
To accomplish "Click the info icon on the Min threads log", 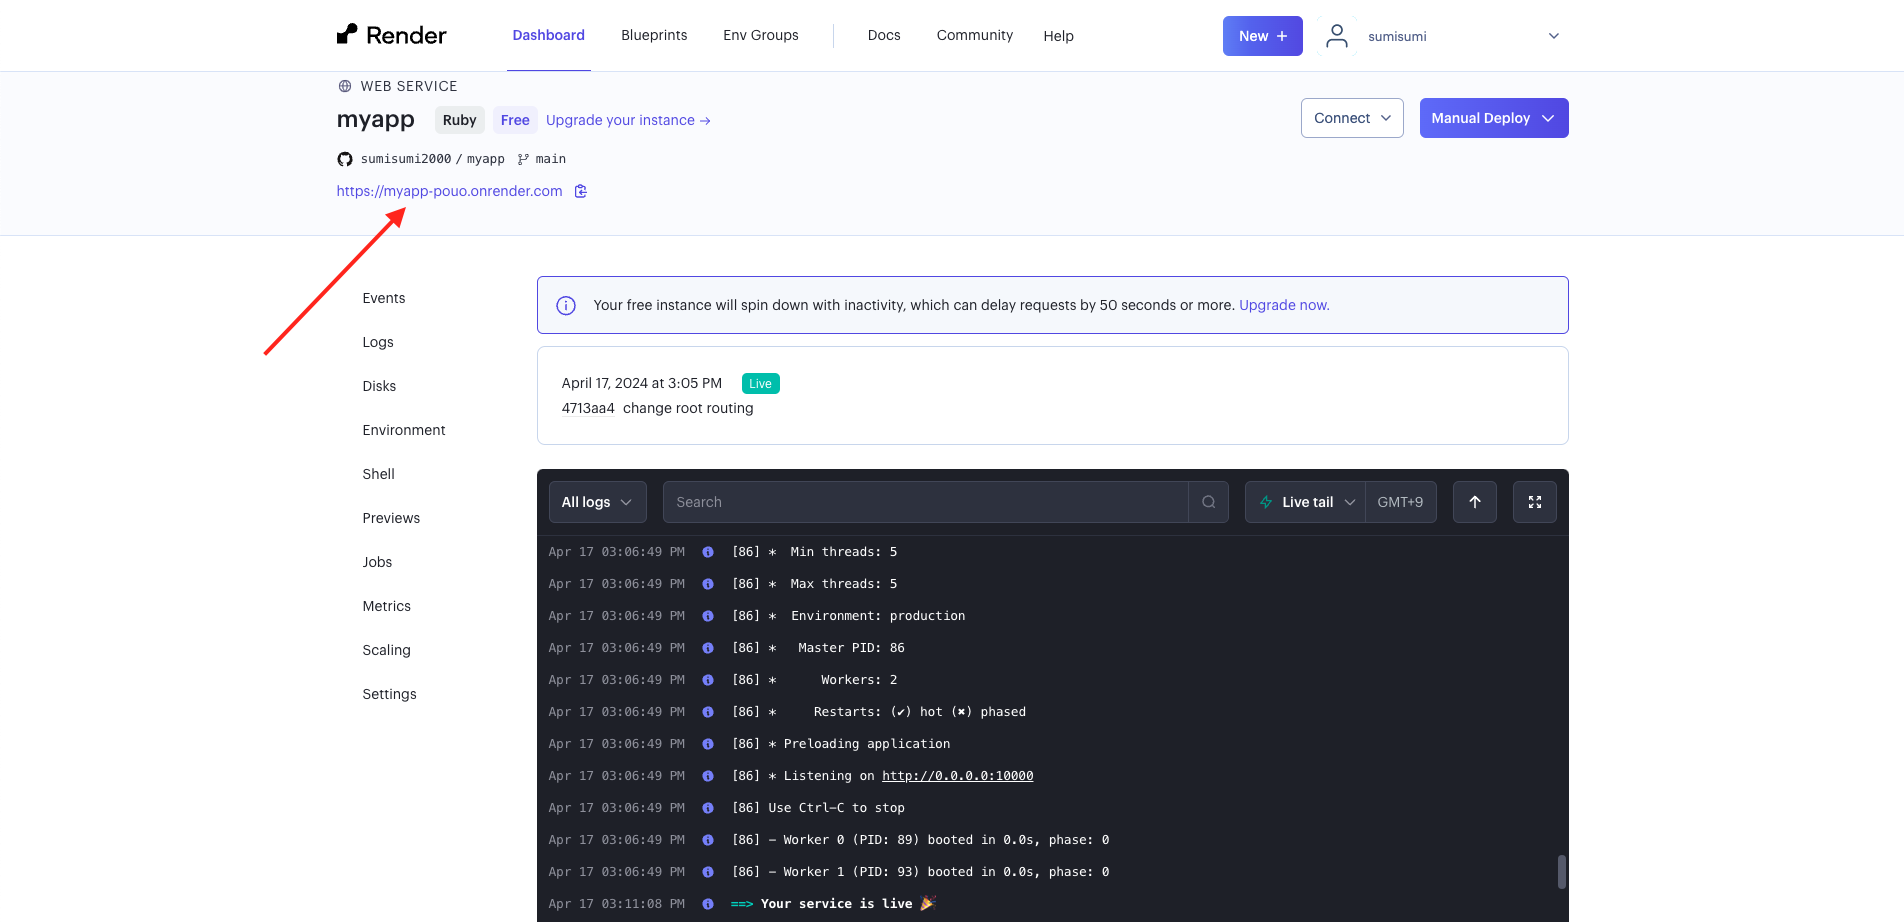I will pos(708,552).
